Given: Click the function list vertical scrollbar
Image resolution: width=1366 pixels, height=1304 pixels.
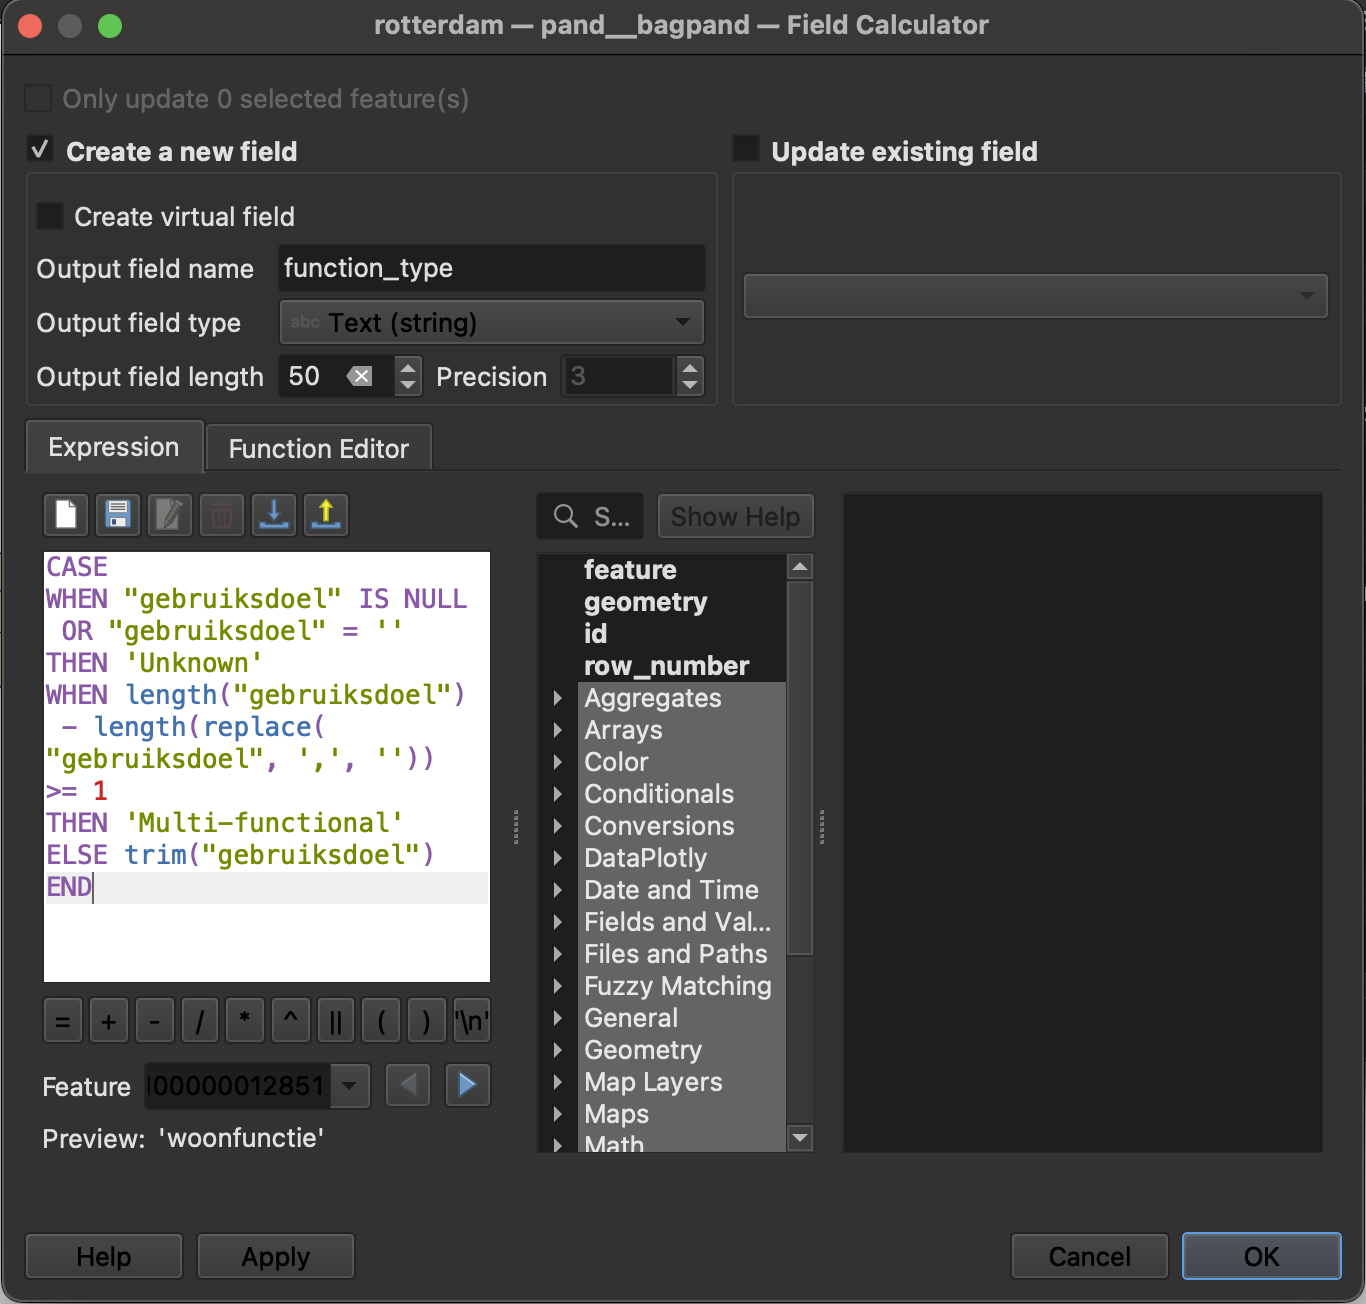Looking at the screenshot, I should [x=800, y=768].
